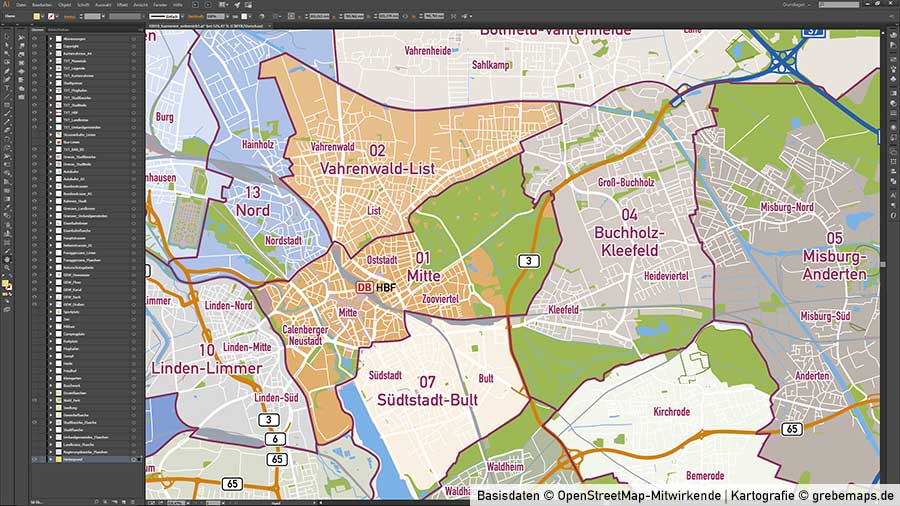Click the canvas vertical scrollbar thumb
The height and width of the screenshot is (506, 900).
[x=883, y=264]
